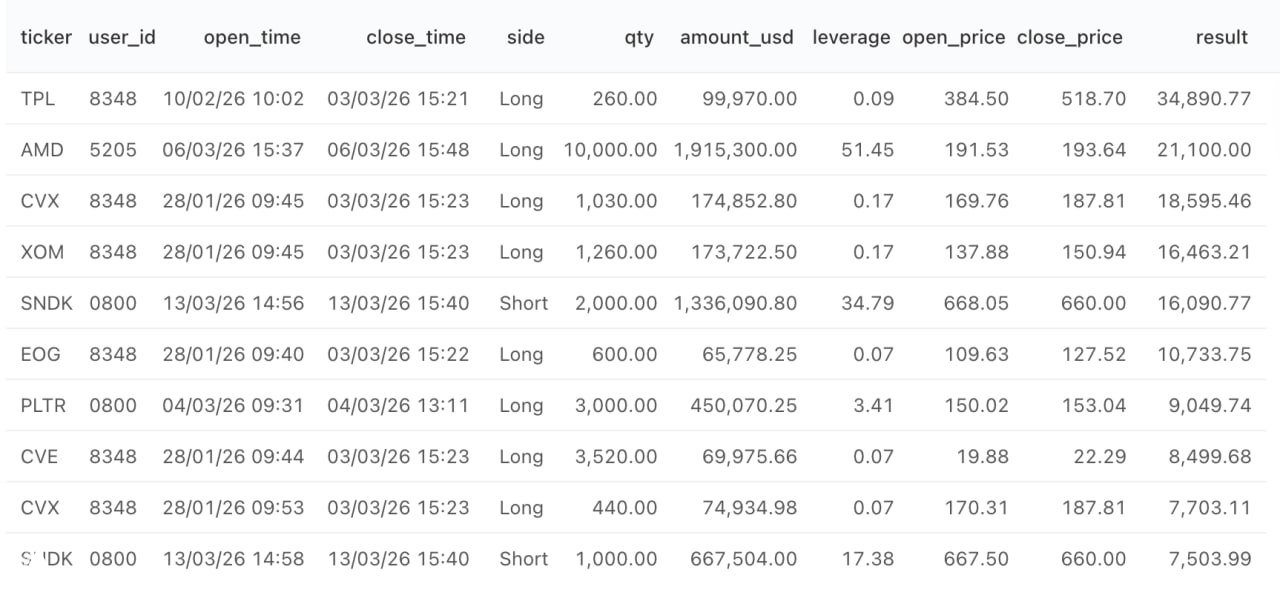Viewport: 1280px width, 598px height.
Task: Click the open_time column header
Action: [252, 37]
